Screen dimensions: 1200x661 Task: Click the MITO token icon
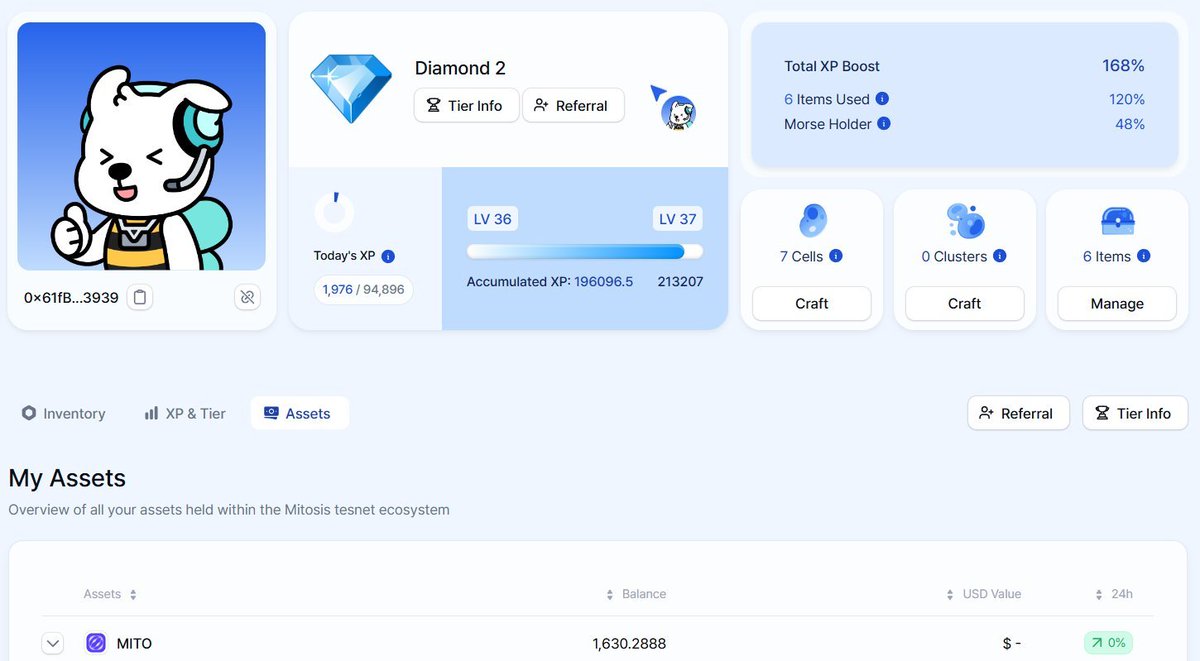click(96, 643)
